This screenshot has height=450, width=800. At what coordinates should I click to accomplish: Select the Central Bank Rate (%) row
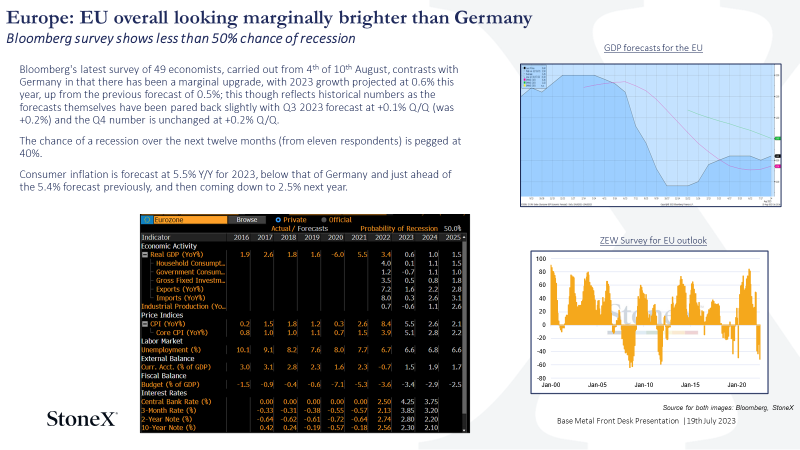click(x=301, y=402)
